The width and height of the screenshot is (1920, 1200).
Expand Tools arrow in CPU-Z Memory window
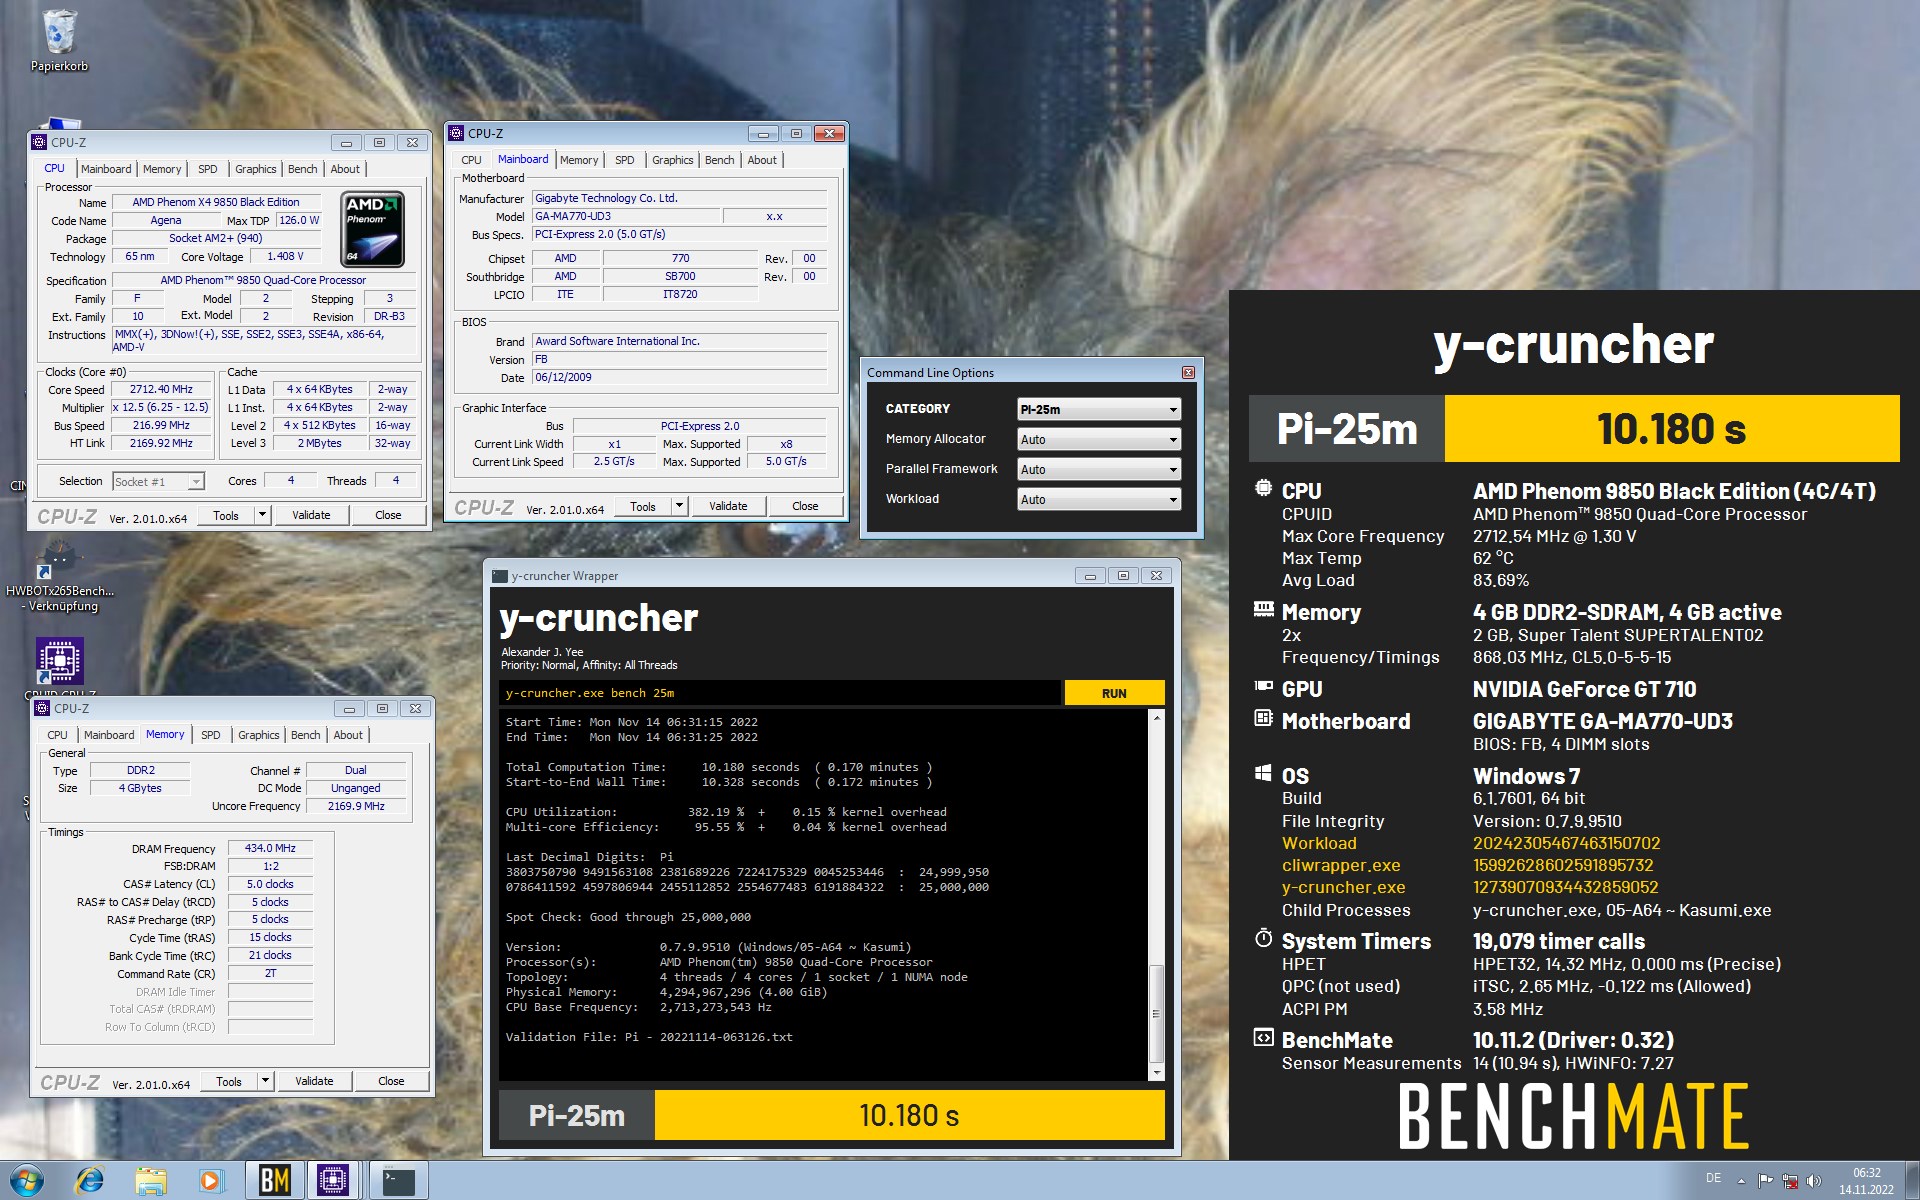pos(265,1081)
